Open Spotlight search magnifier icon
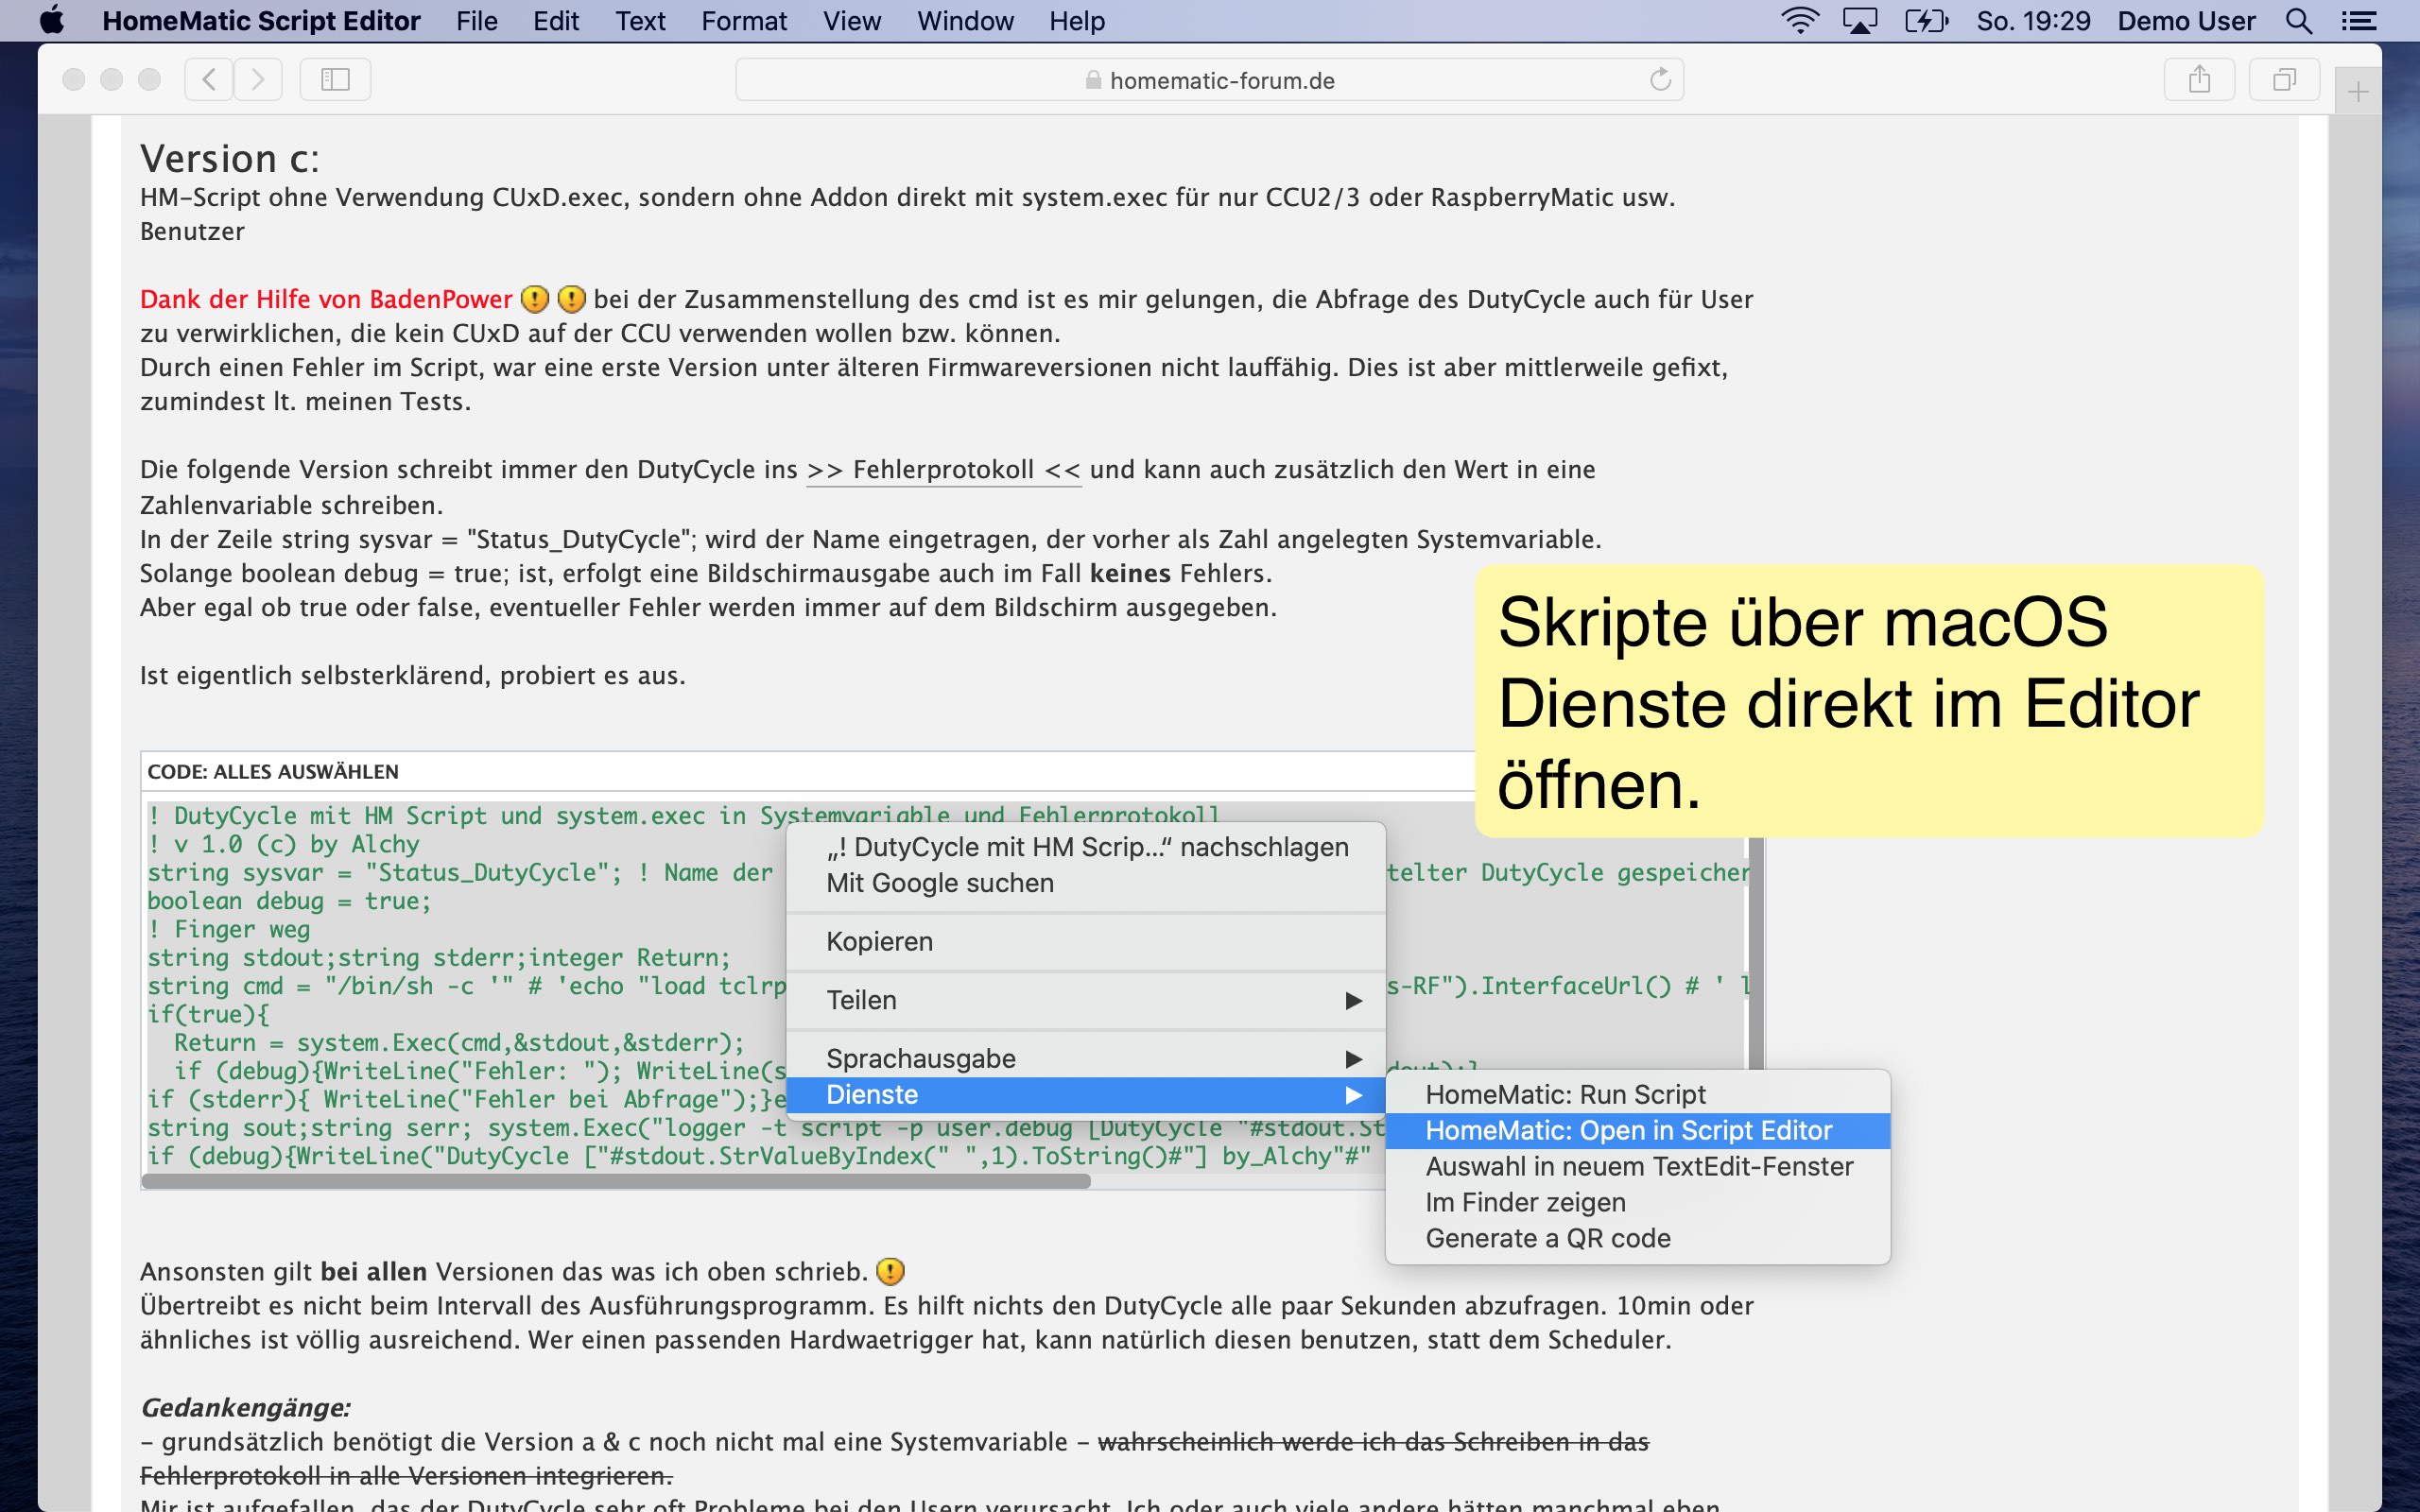The width and height of the screenshot is (2420, 1512). [x=2299, y=21]
